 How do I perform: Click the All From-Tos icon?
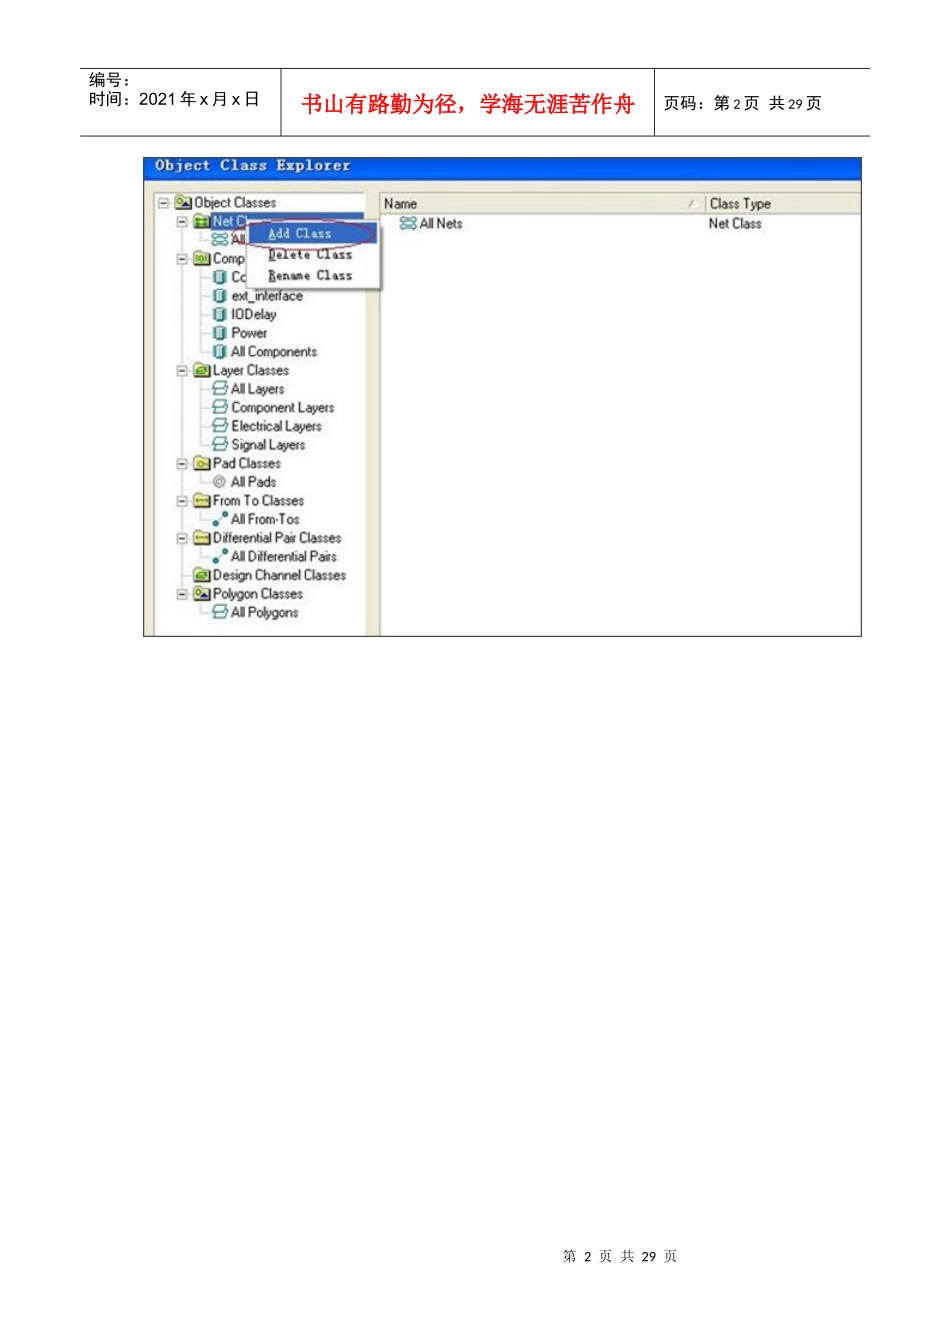pos(220,519)
